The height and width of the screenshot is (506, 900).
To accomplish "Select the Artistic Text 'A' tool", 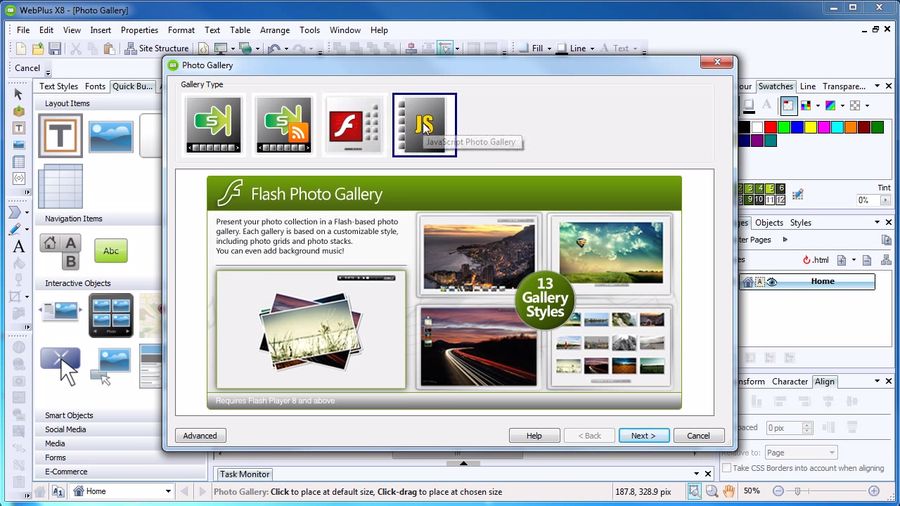I will pyautogui.click(x=18, y=247).
